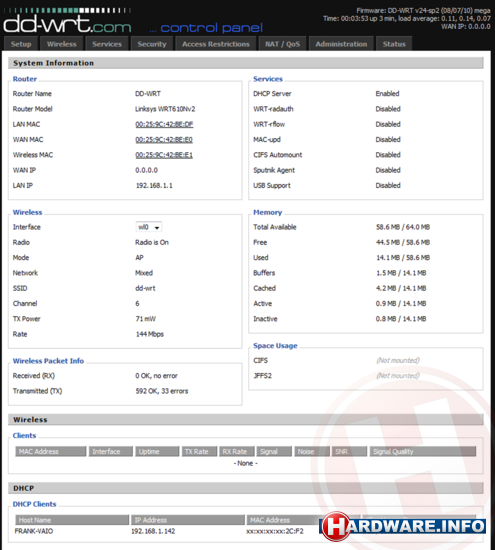Switch to the Status tab

pos(394,44)
